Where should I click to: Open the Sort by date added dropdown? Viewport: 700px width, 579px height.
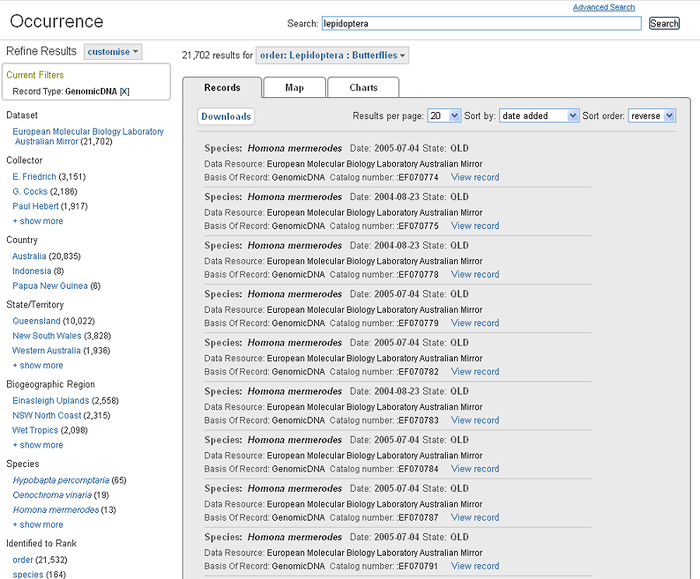click(x=539, y=116)
